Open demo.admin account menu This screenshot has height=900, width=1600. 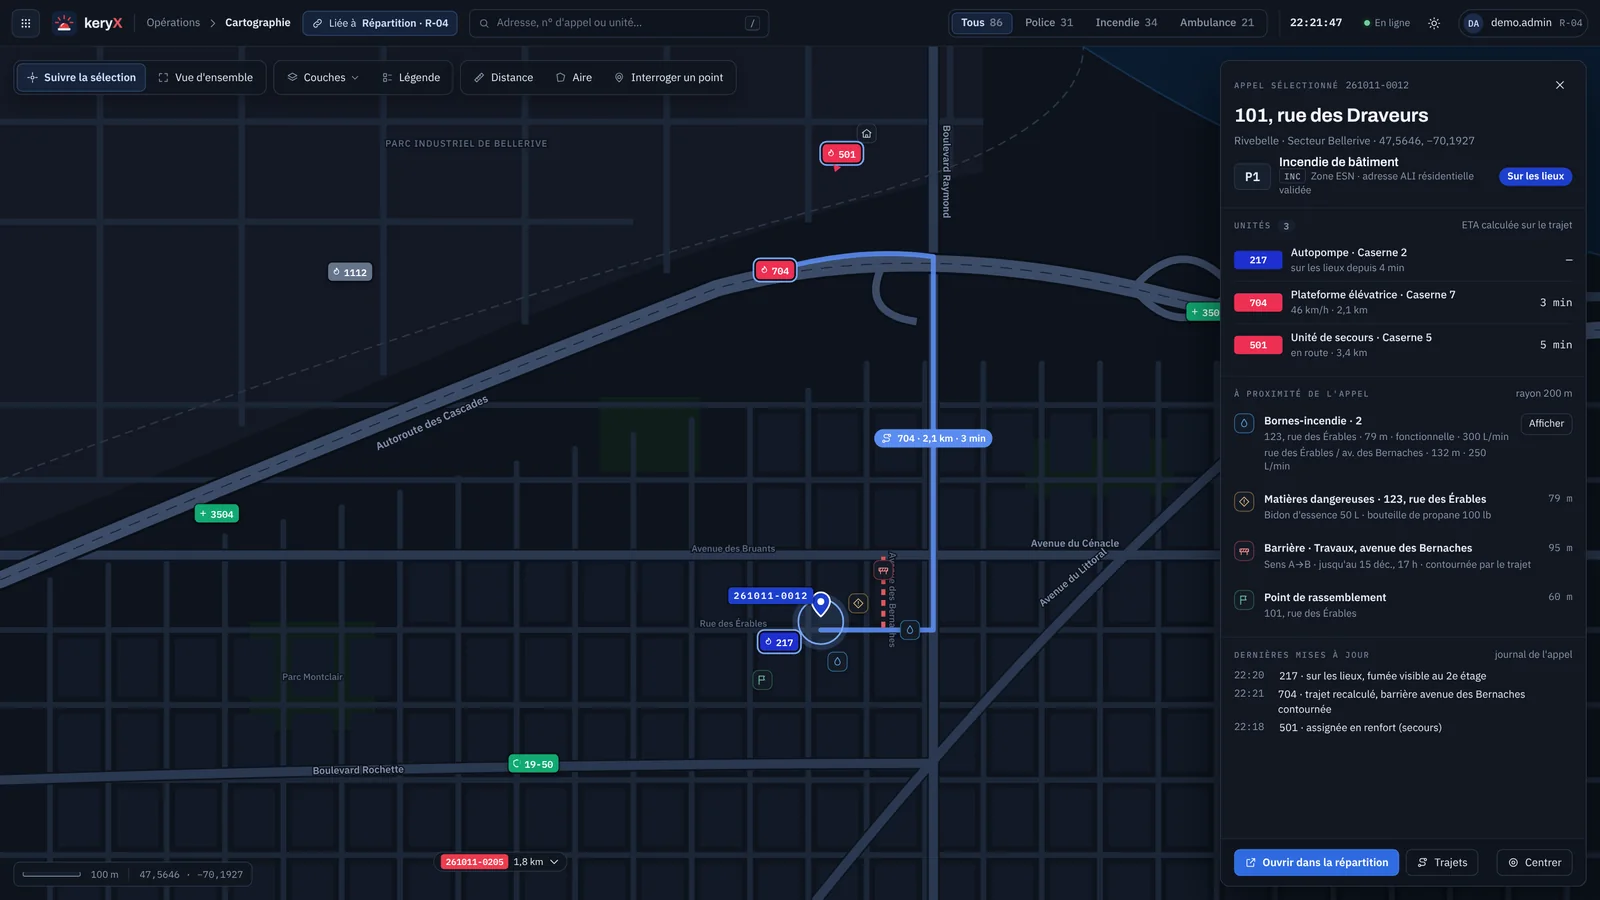tap(1523, 23)
